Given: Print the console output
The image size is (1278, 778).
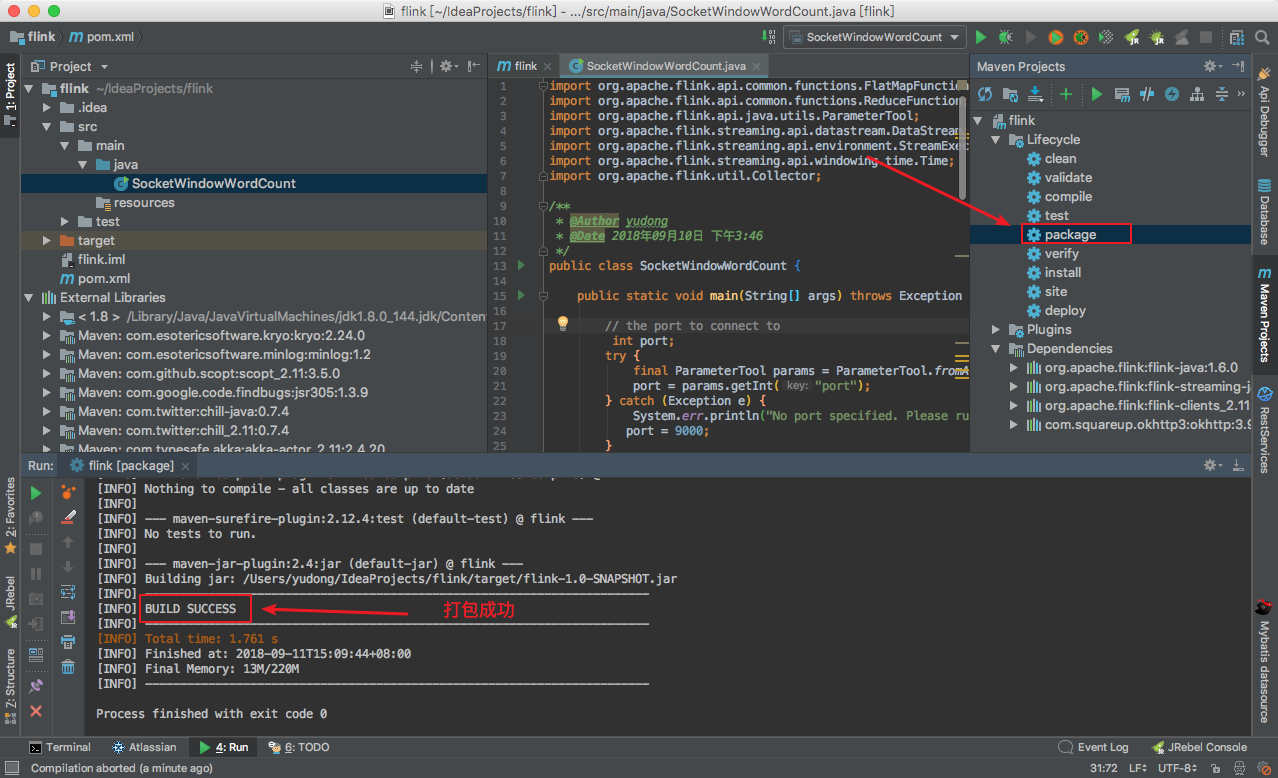Looking at the screenshot, I should tap(68, 642).
